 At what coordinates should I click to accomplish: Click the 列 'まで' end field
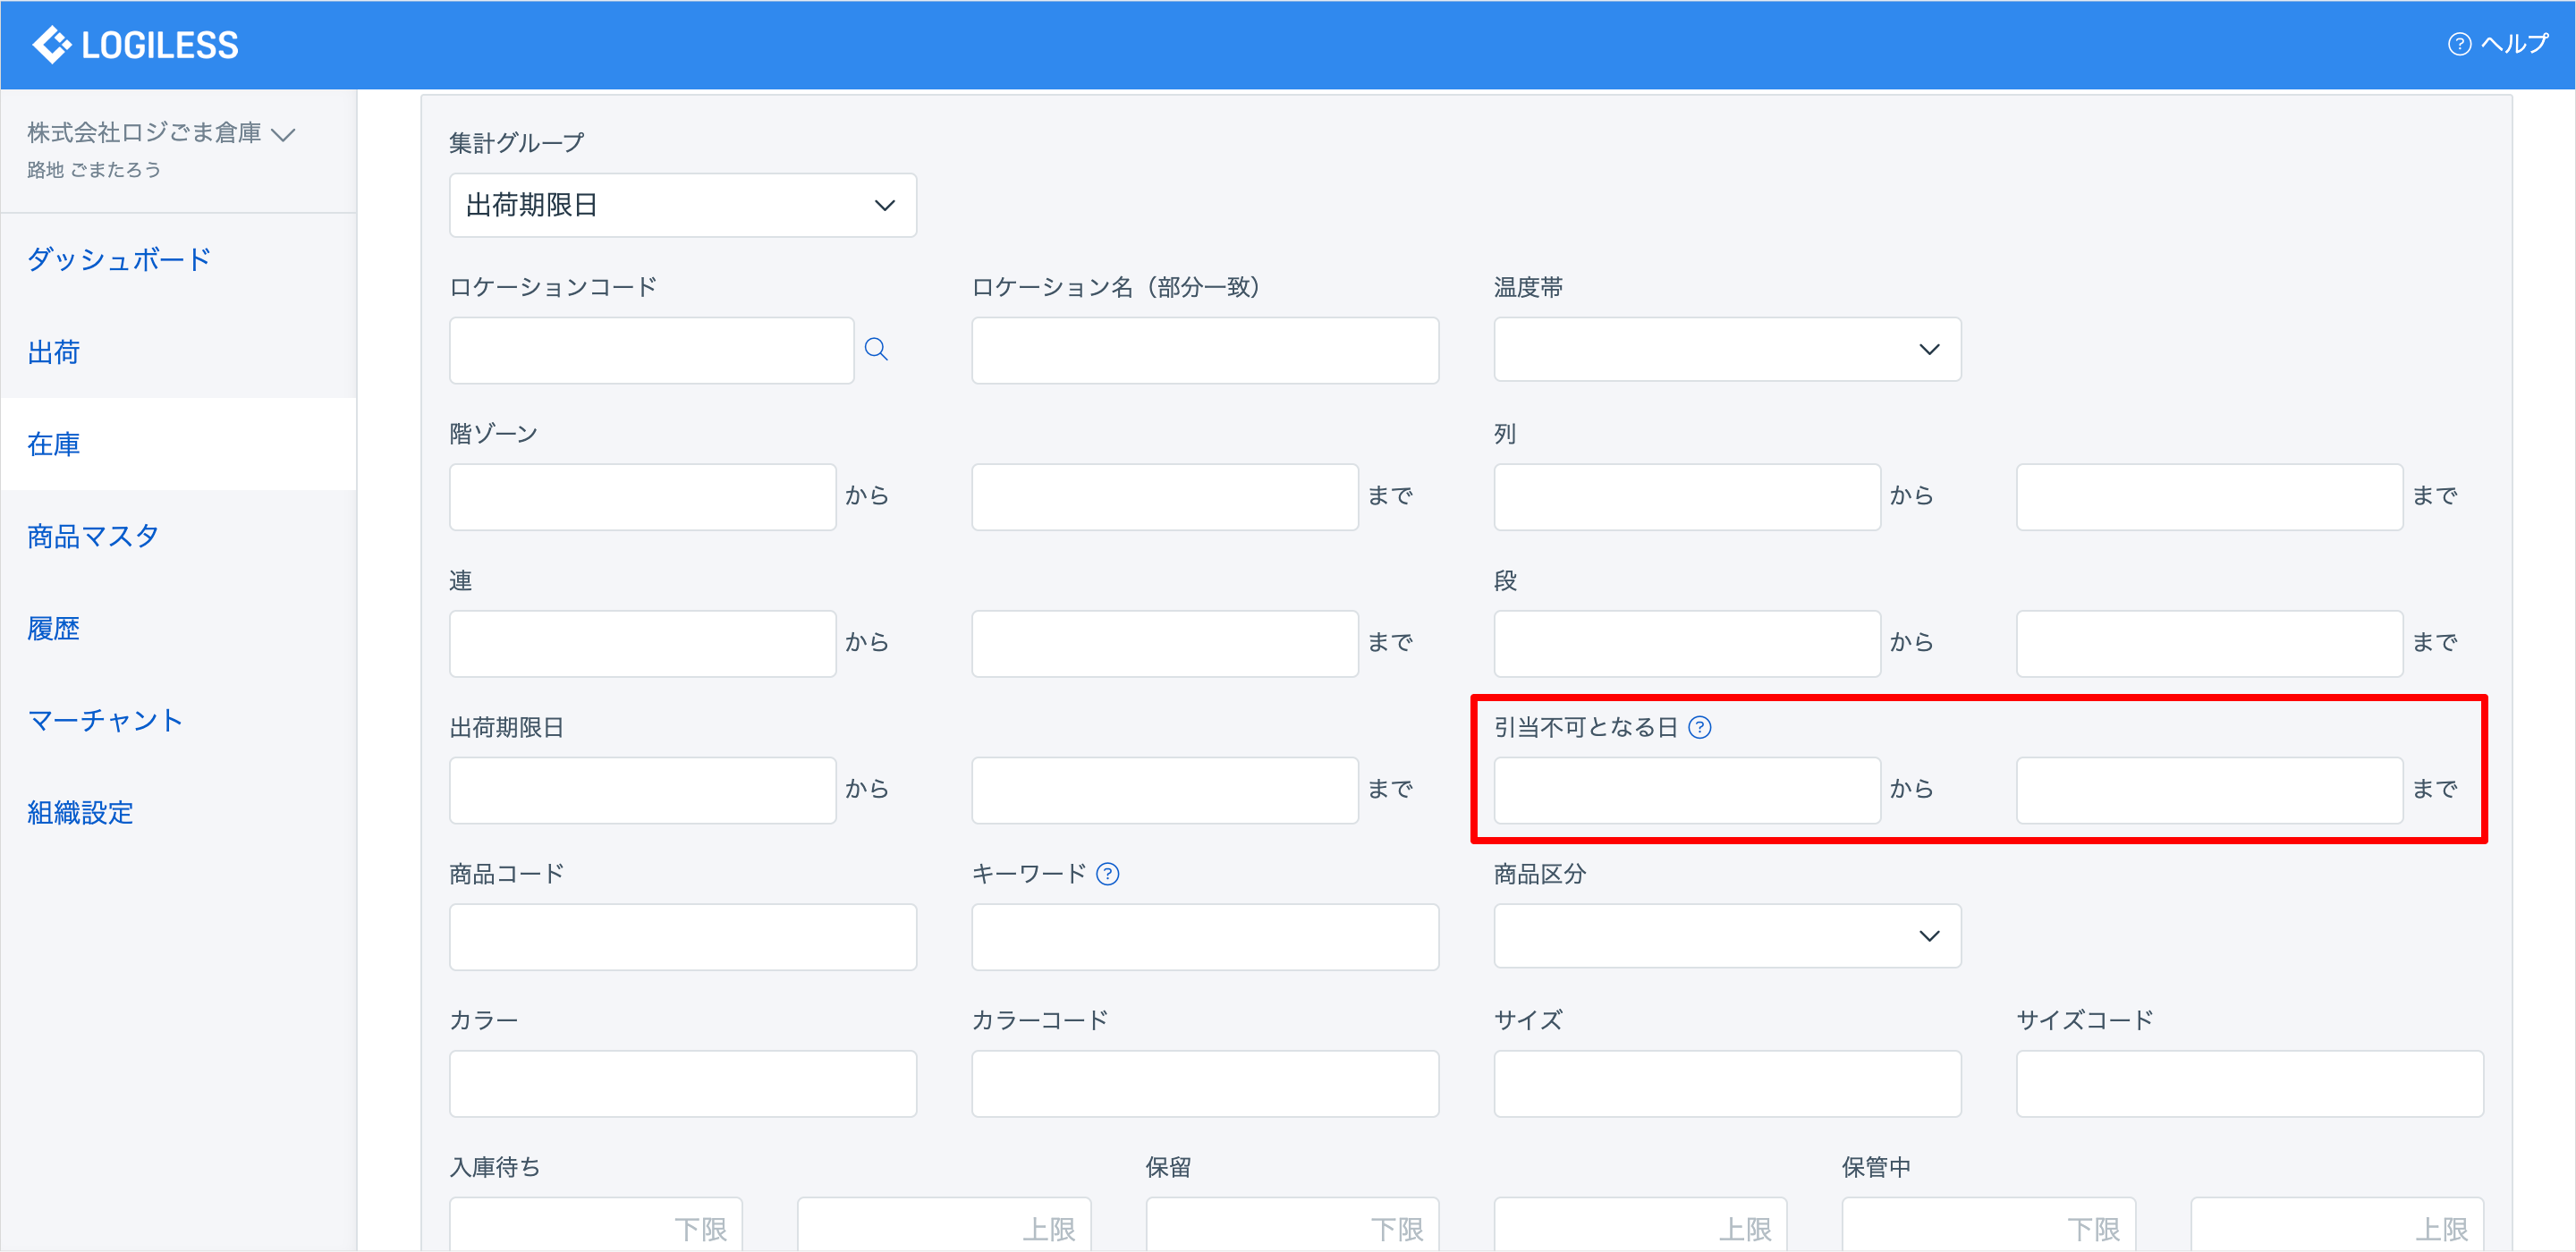click(x=2210, y=497)
